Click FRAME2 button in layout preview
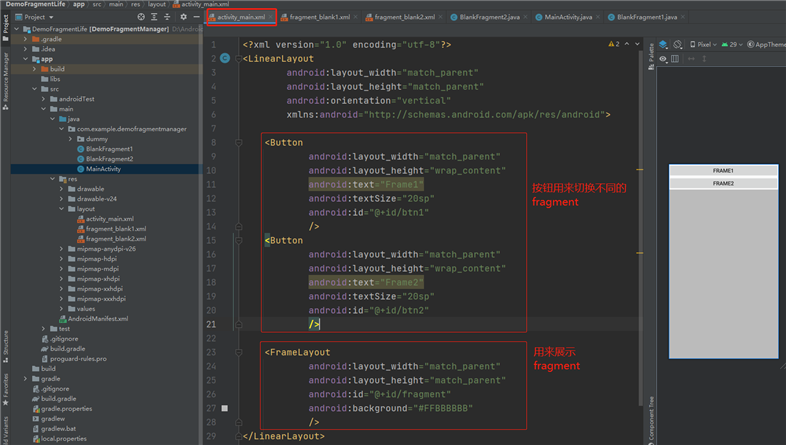This screenshot has width=786, height=445. click(723, 183)
